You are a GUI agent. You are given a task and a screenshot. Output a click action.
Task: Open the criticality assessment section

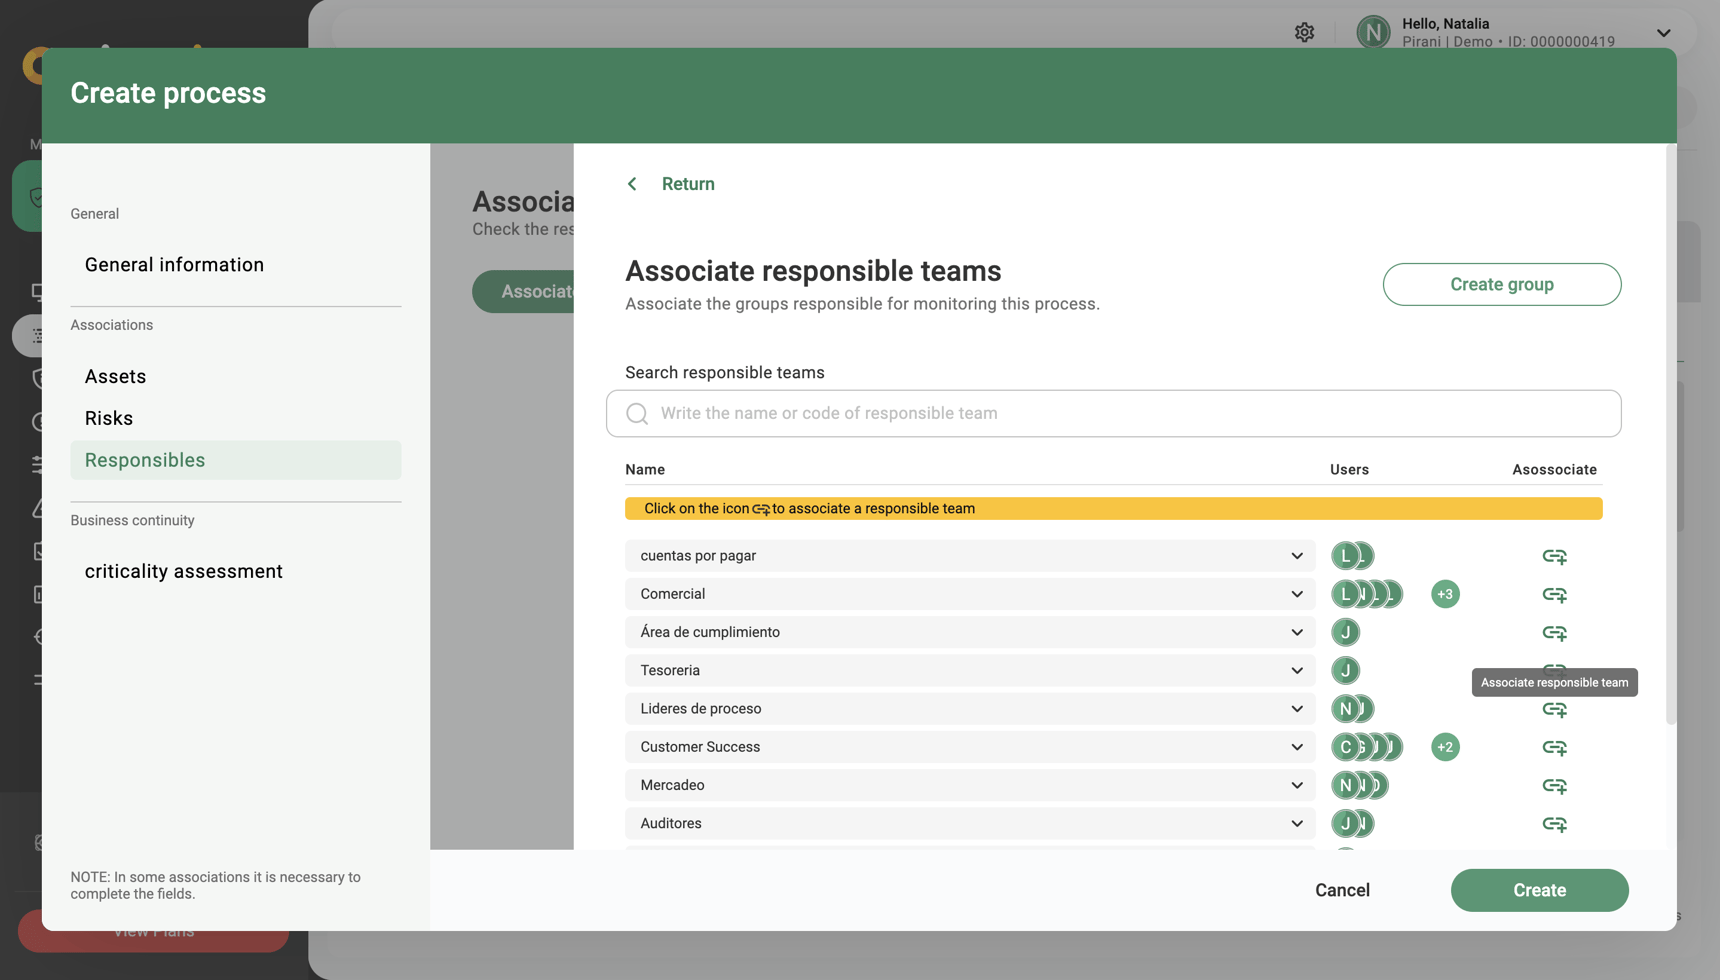(183, 571)
